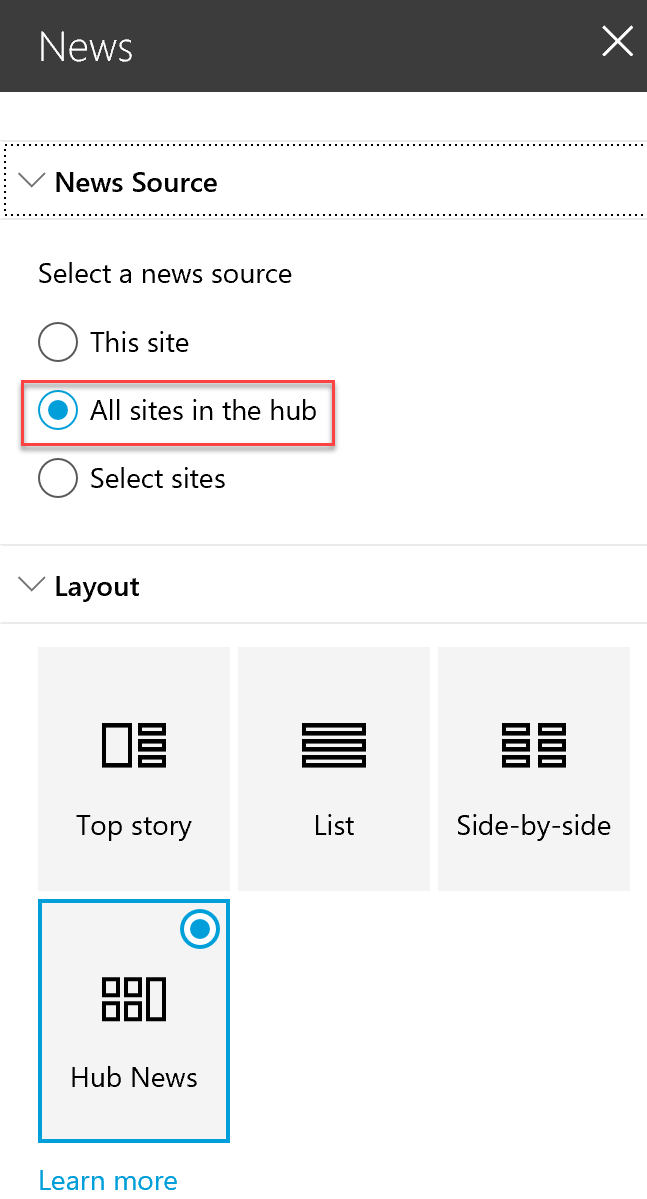This screenshot has height=1199, width=647.
Task: Click the Layout section heading text
Action: click(x=97, y=587)
